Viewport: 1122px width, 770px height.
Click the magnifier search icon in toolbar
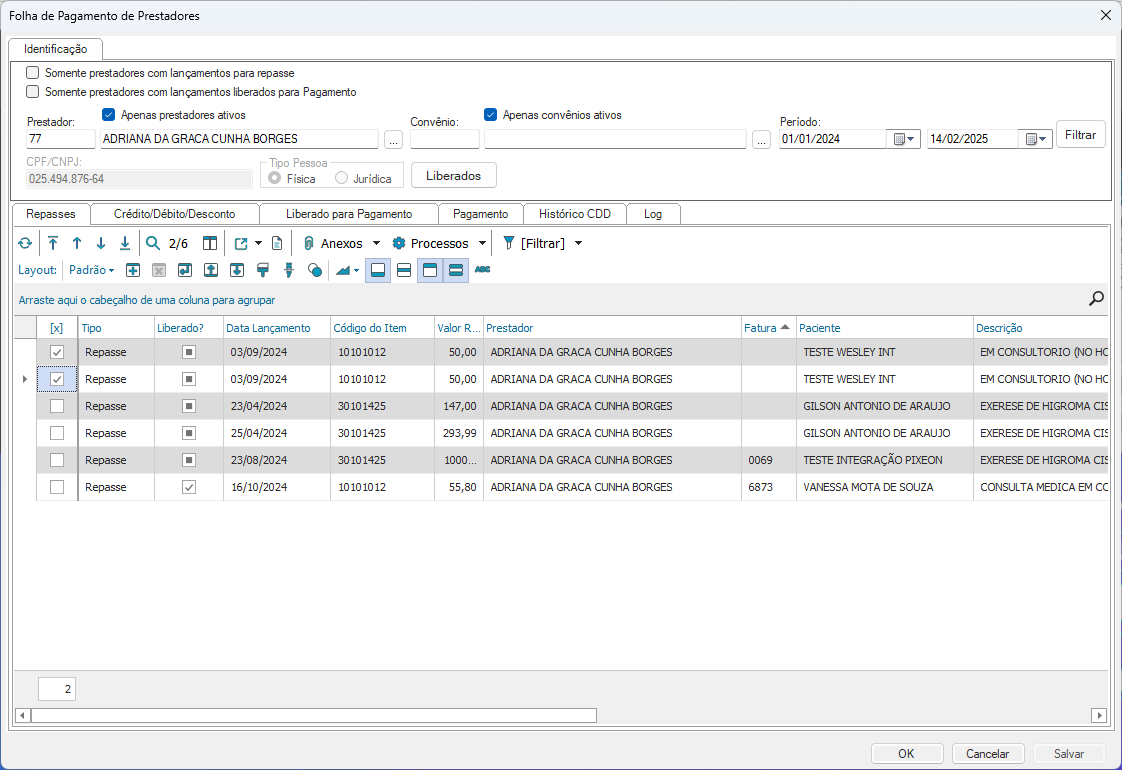pos(153,243)
